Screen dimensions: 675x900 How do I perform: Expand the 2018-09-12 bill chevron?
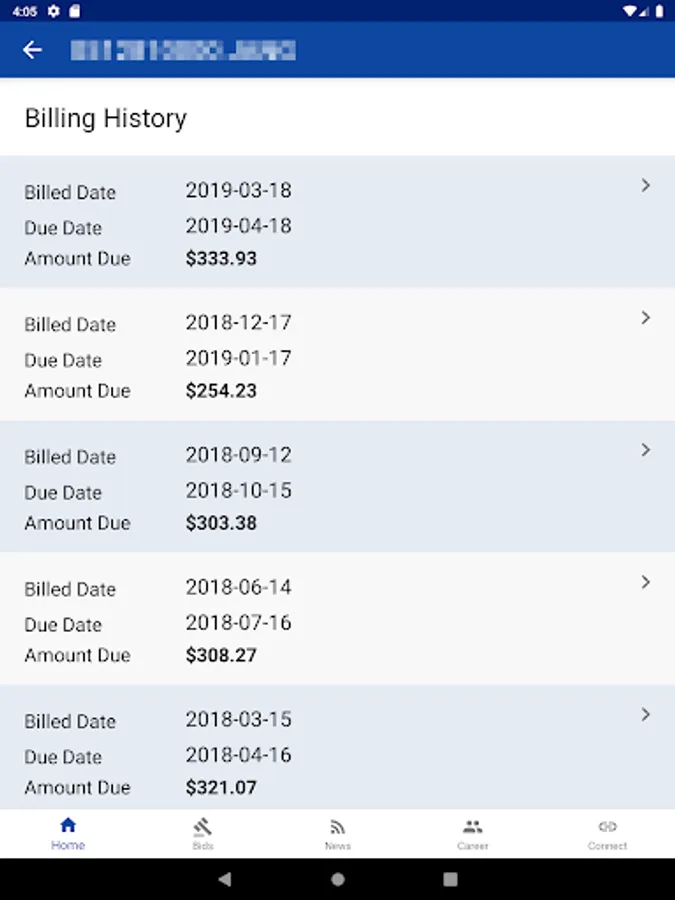click(646, 450)
